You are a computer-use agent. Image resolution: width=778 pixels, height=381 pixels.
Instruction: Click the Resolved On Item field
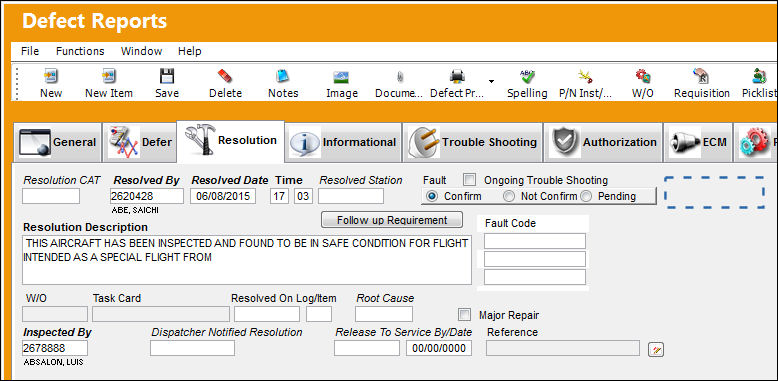[x=319, y=314]
